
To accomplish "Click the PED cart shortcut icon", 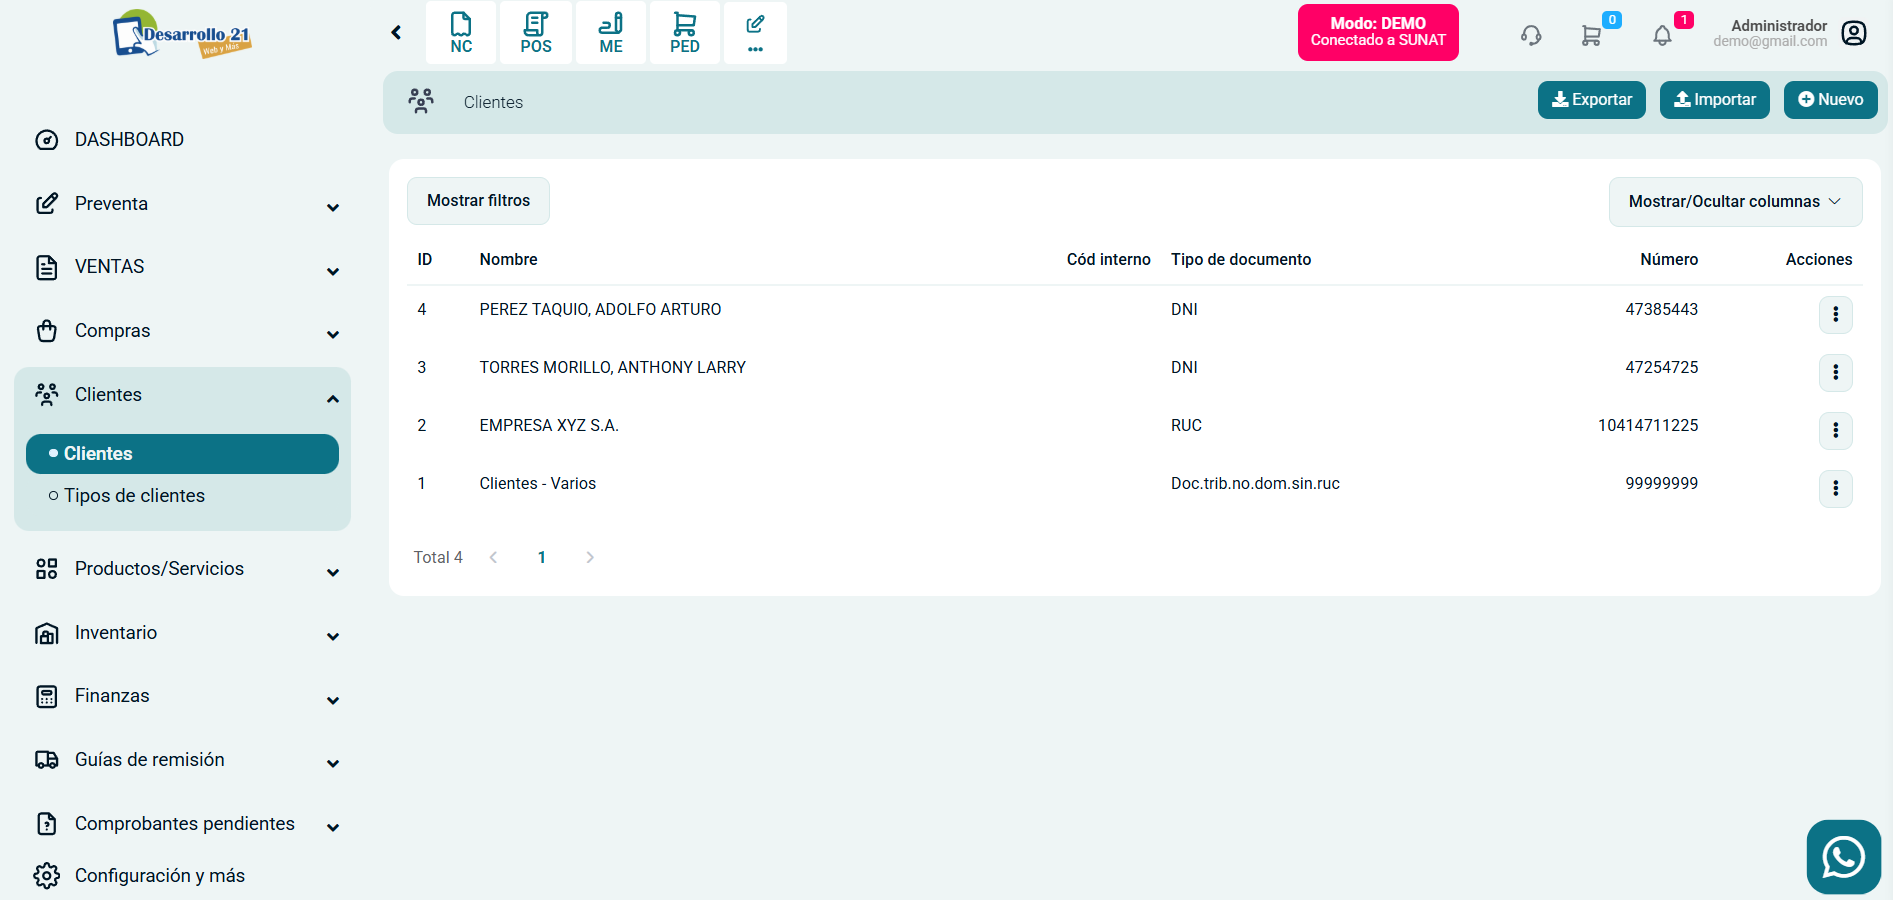I will (685, 33).
